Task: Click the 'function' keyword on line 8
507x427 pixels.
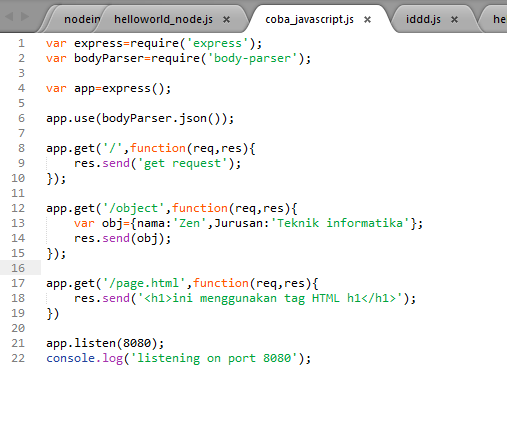Action: (158, 148)
